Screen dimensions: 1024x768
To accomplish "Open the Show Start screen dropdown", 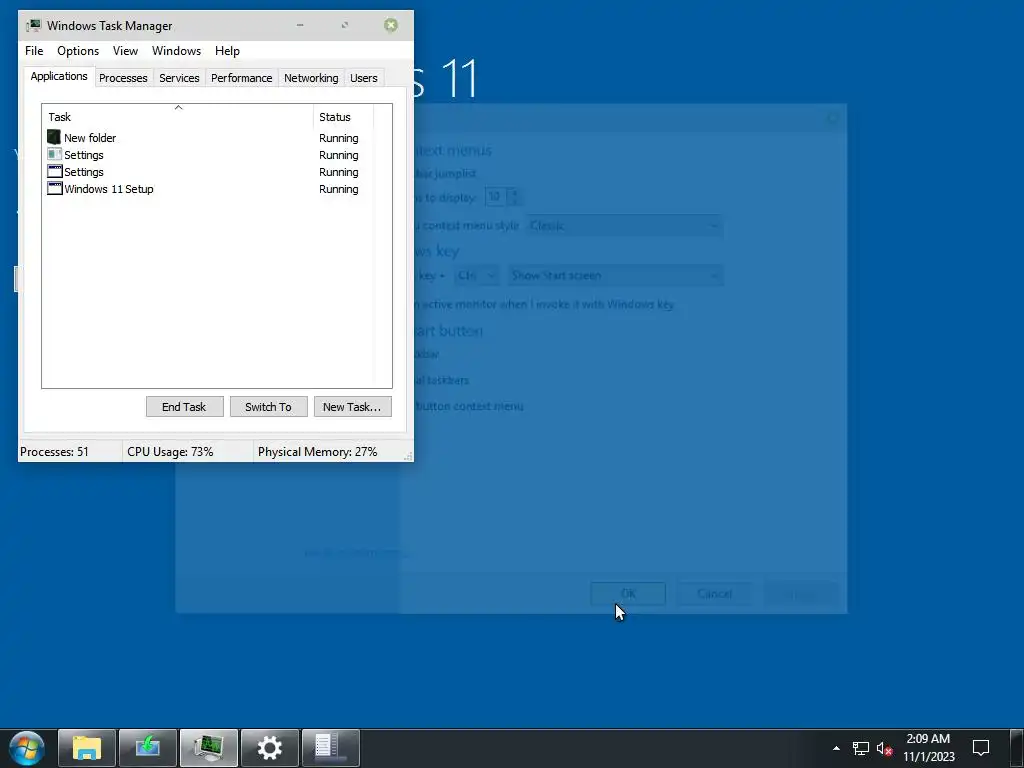I will [x=615, y=276].
